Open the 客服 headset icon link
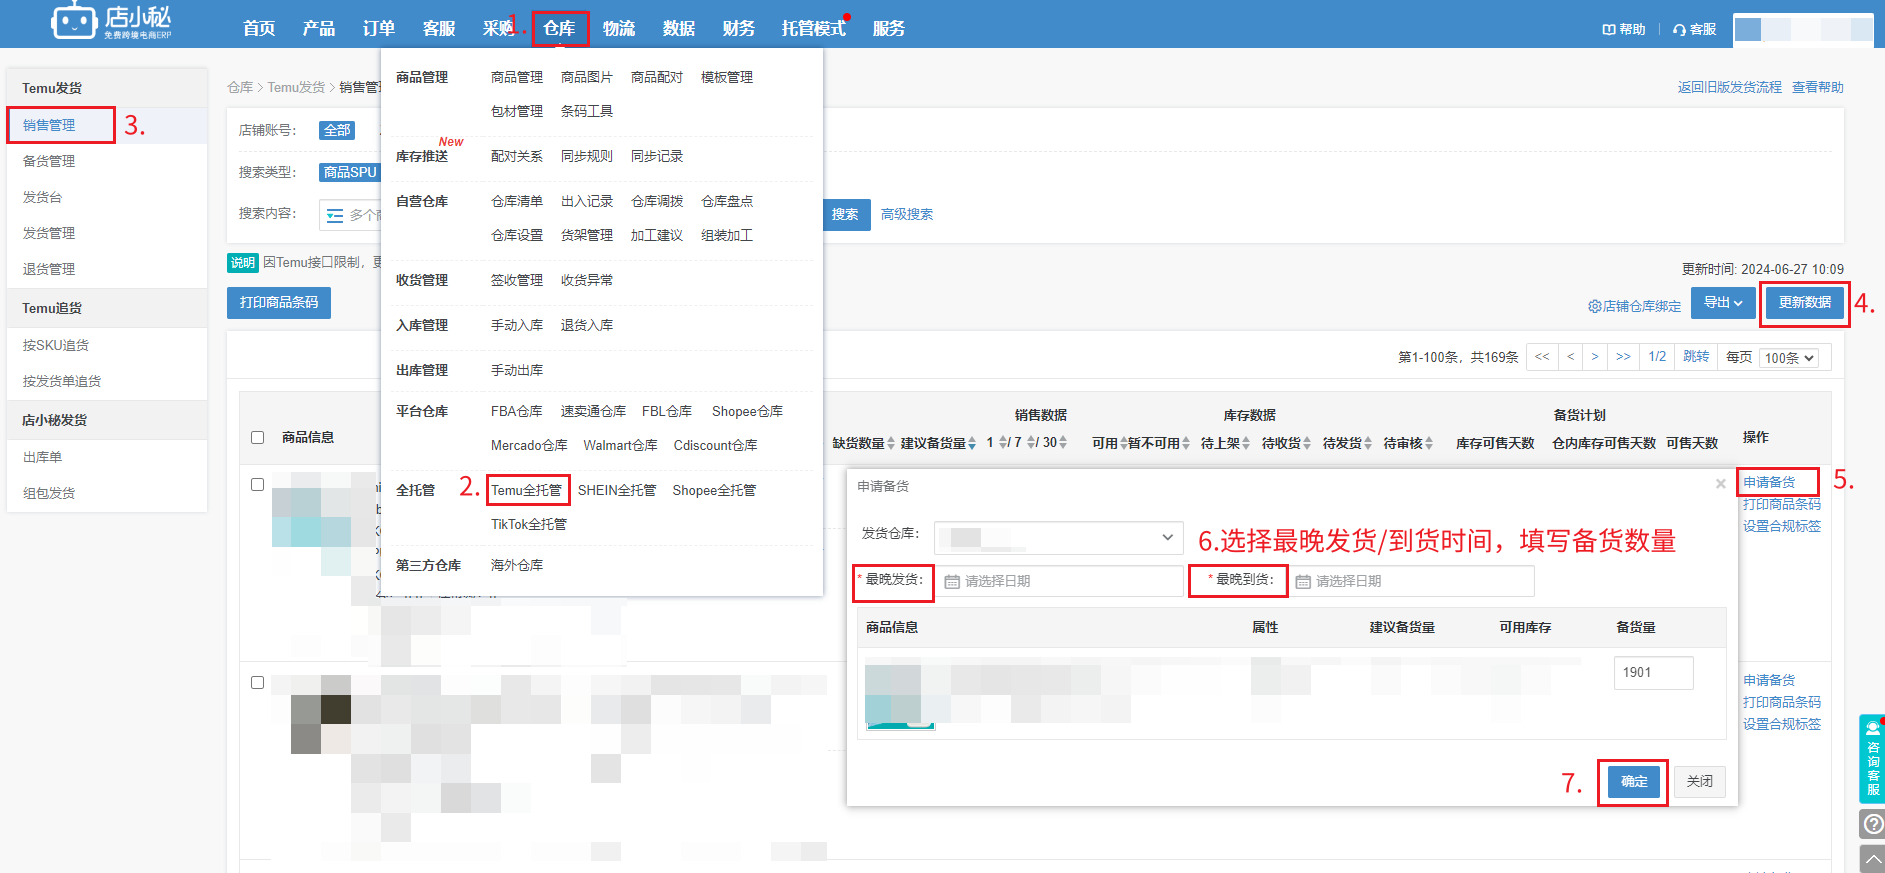 [x=1695, y=29]
